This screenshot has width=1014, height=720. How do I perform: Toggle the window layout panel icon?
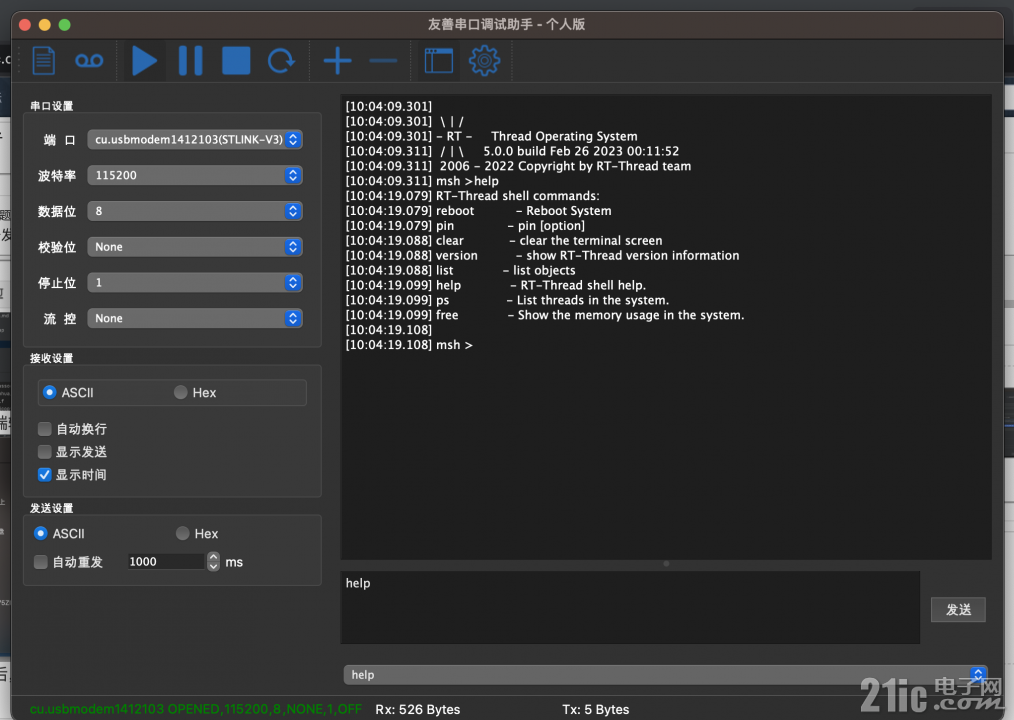pyautogui.click(x=438, y=61)
